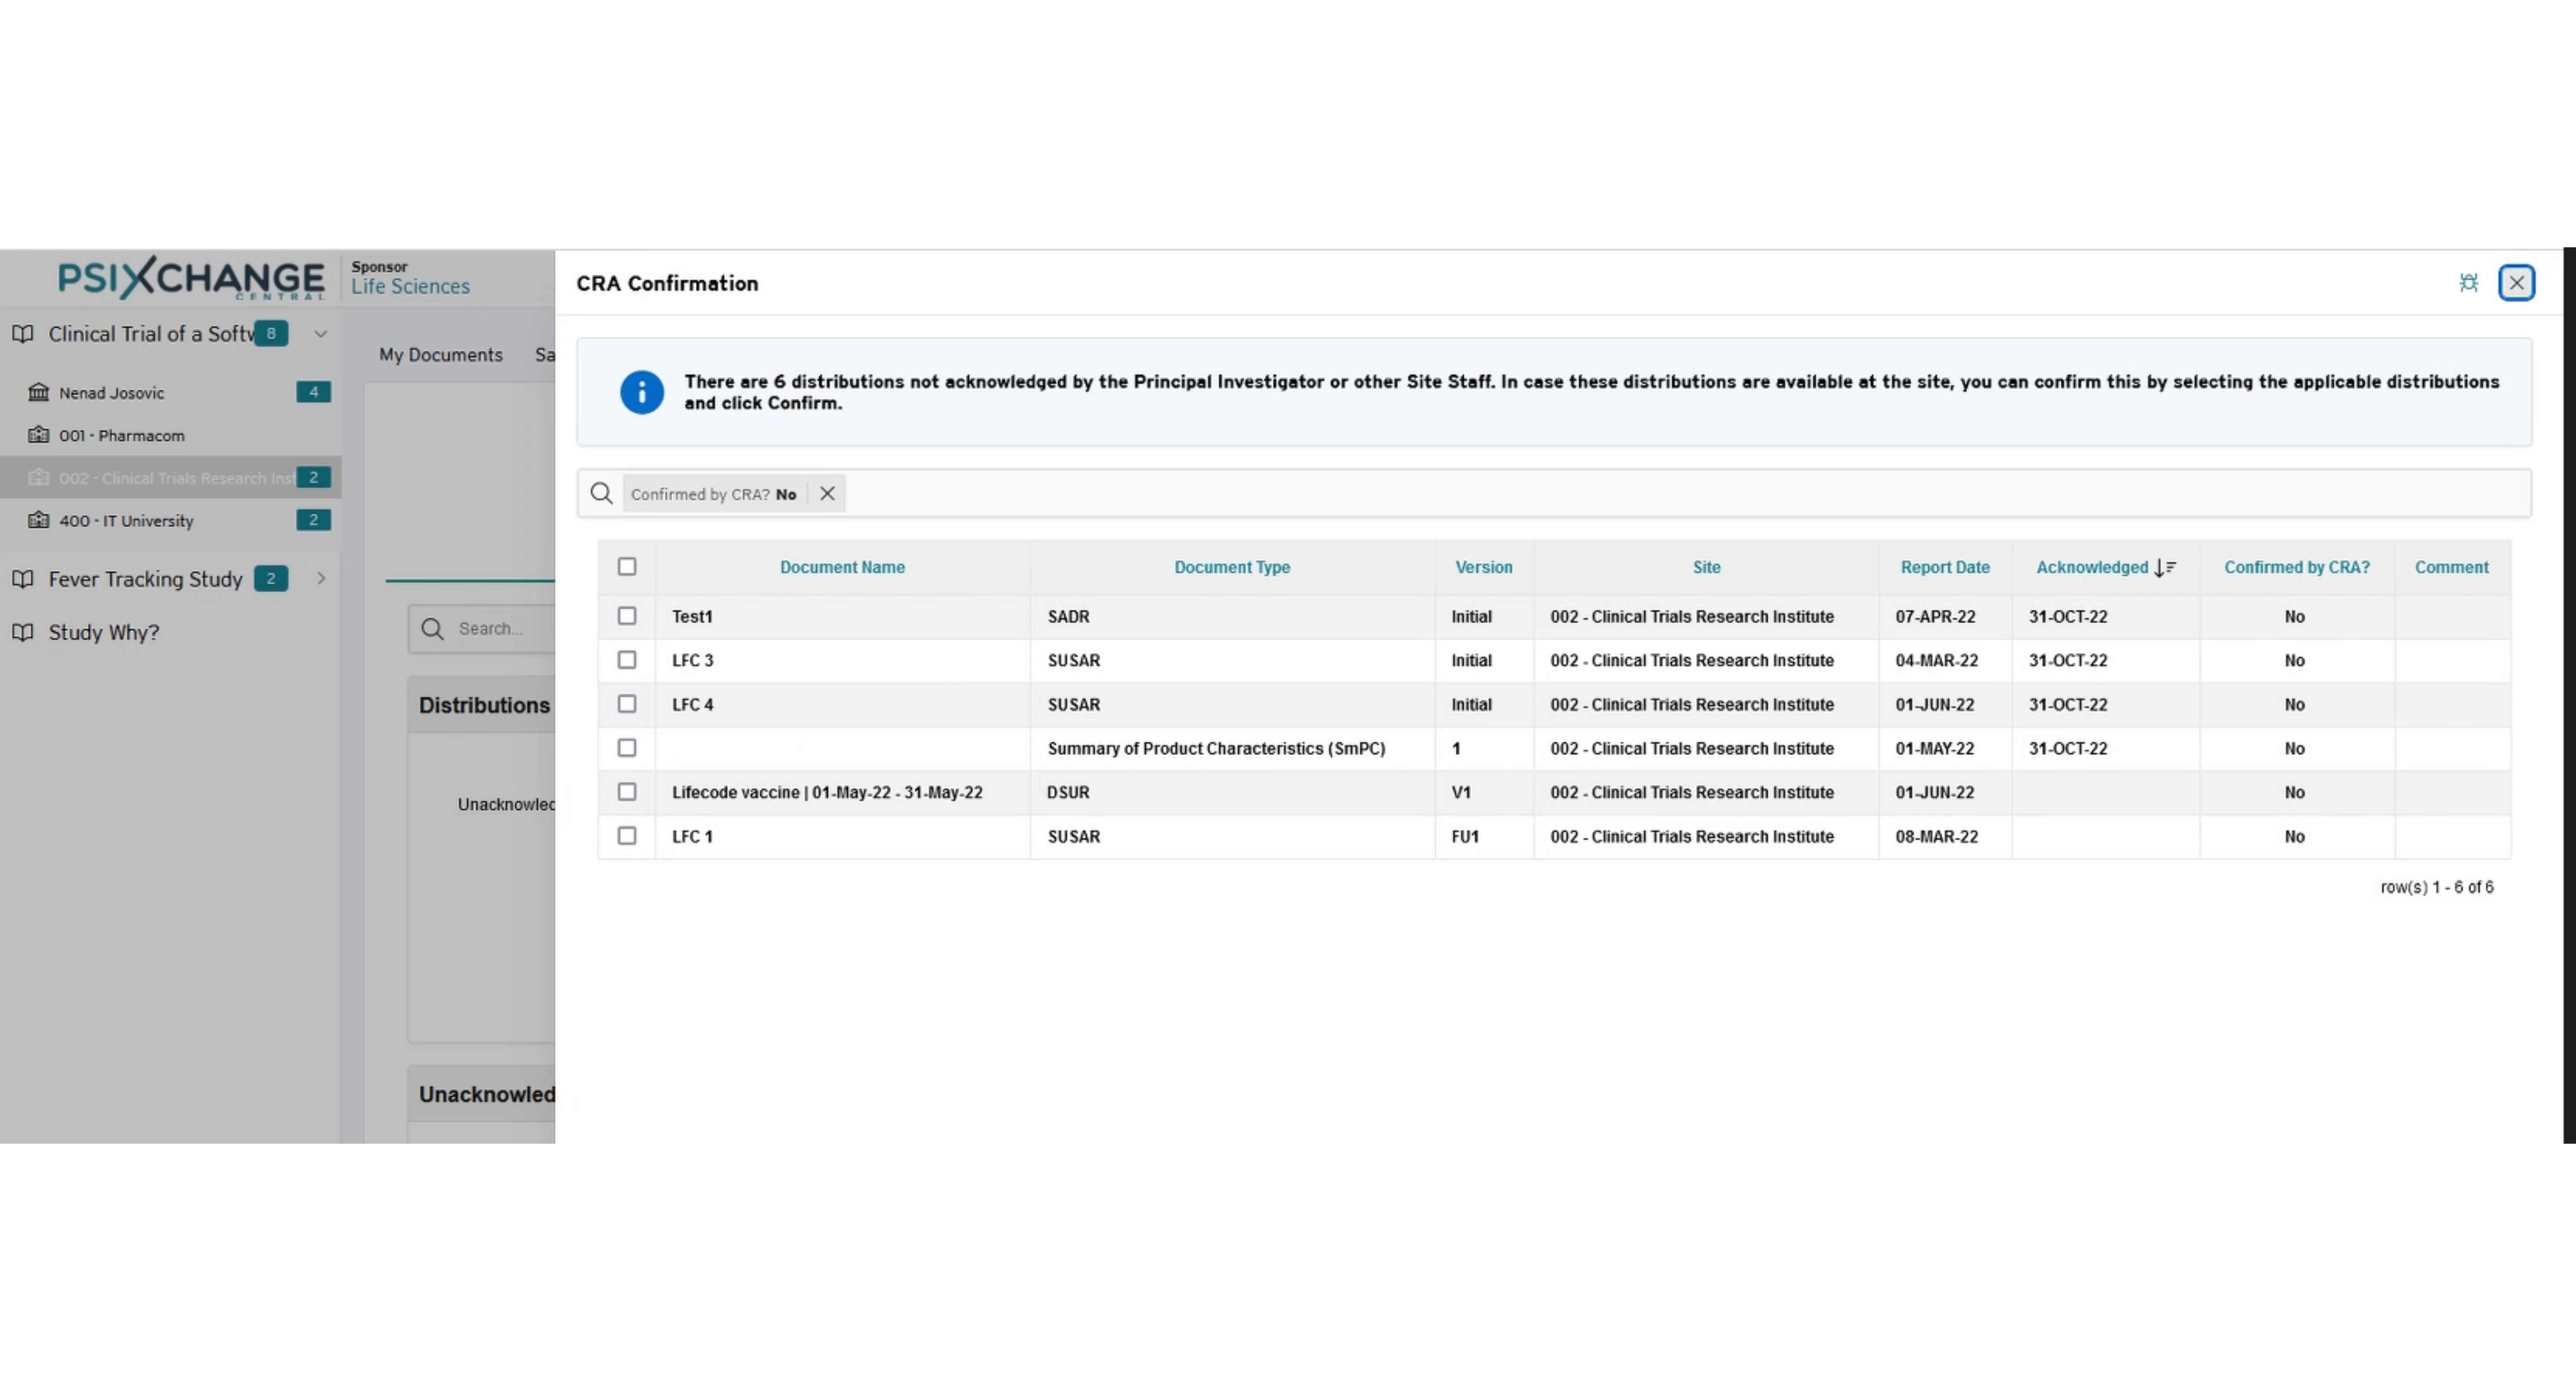
Task: Click the book icon beside Study Why?
Action: tap(23, 632)
